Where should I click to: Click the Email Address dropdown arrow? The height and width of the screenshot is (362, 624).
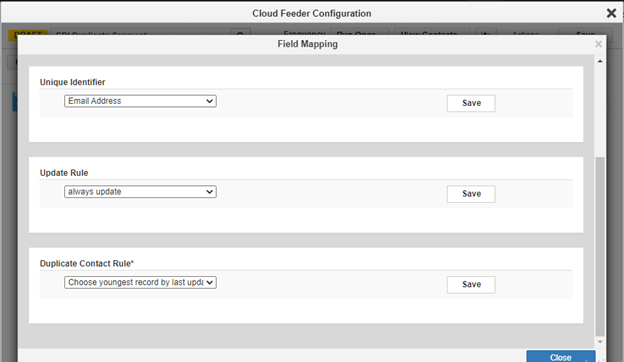pyautogui.click(x=209, y=101)
